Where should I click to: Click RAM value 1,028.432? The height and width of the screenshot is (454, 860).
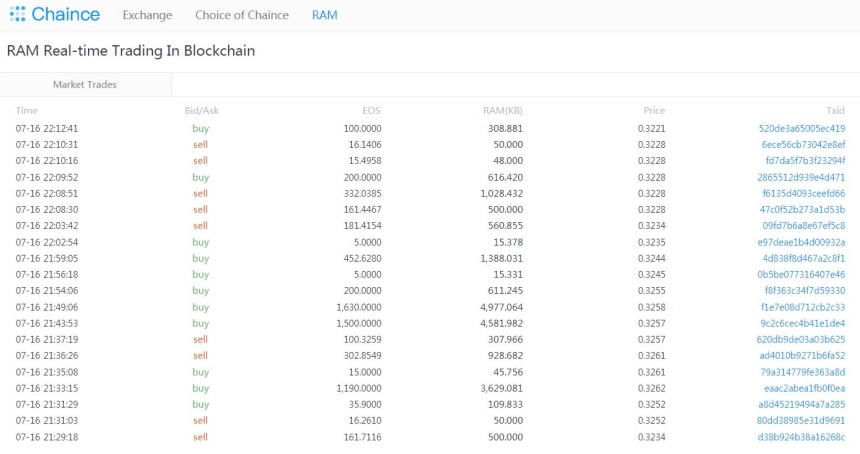tap(501, 193)
